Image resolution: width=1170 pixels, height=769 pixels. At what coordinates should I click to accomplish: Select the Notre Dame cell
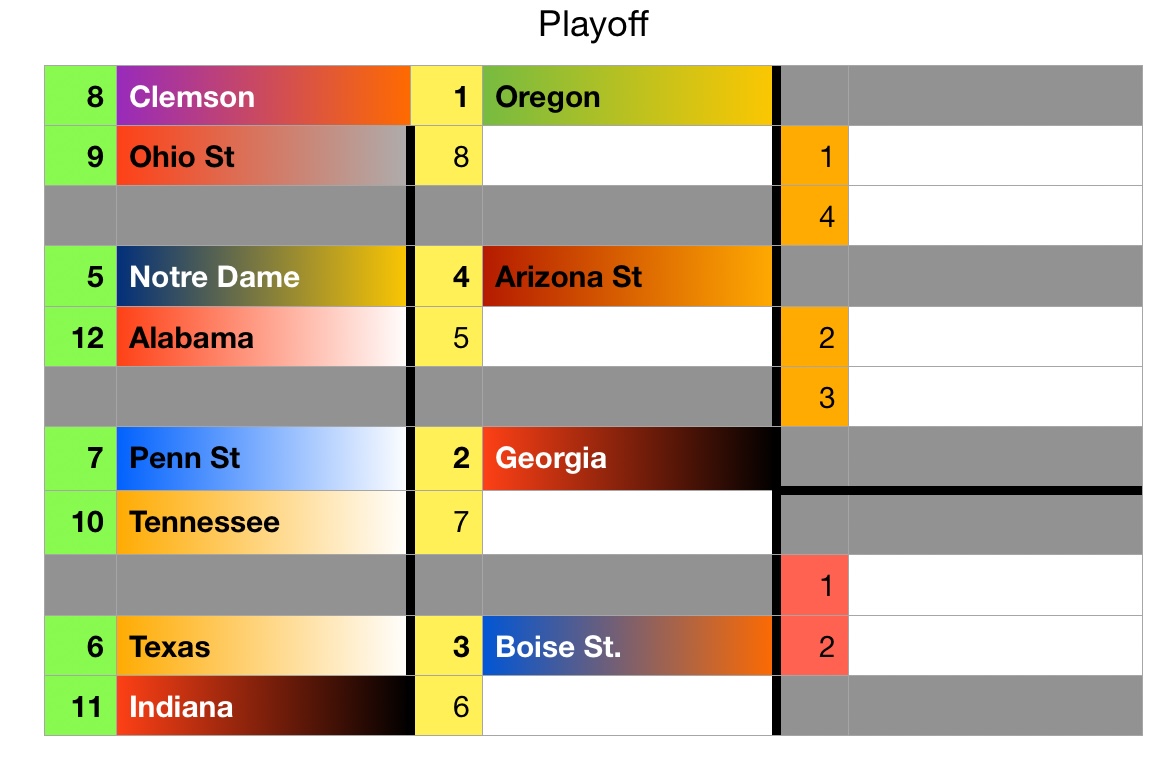[261, 276]
